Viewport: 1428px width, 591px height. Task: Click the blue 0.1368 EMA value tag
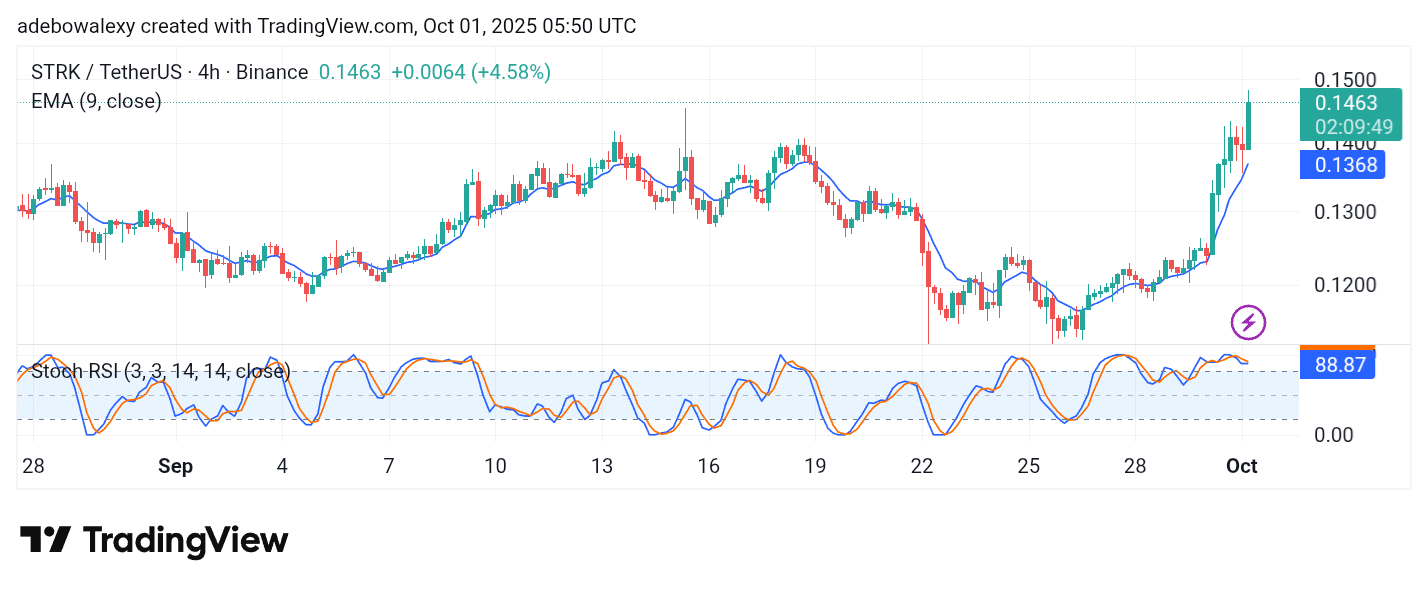[1345, 165]
